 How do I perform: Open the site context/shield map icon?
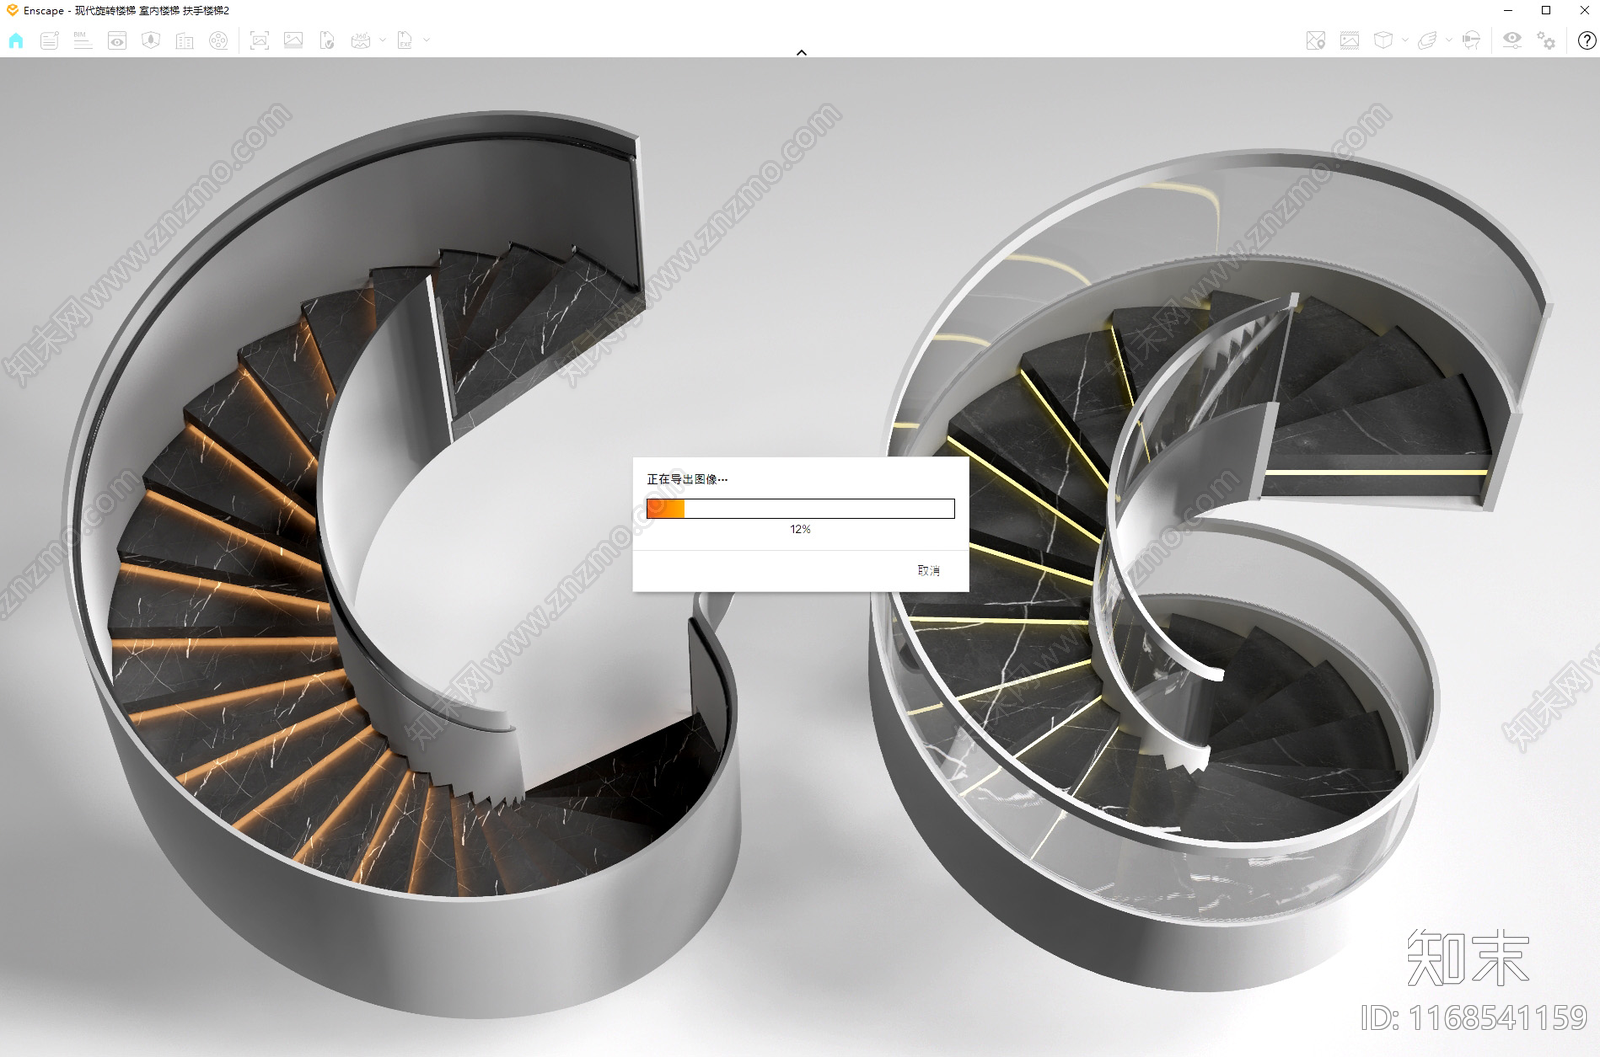(x=151, y=41)
